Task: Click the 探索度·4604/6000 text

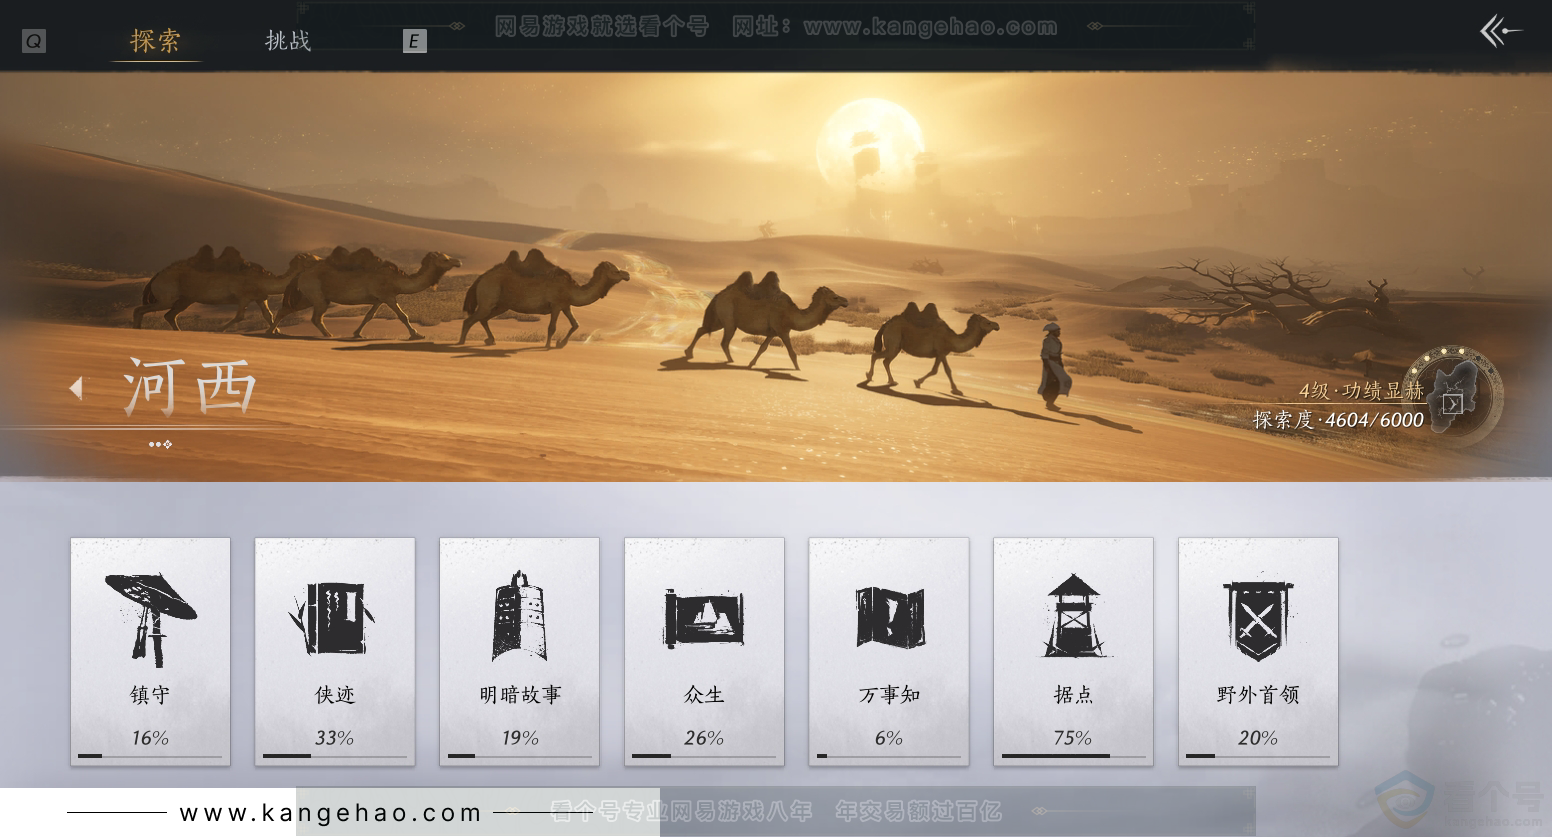Action: point(1338,420)
